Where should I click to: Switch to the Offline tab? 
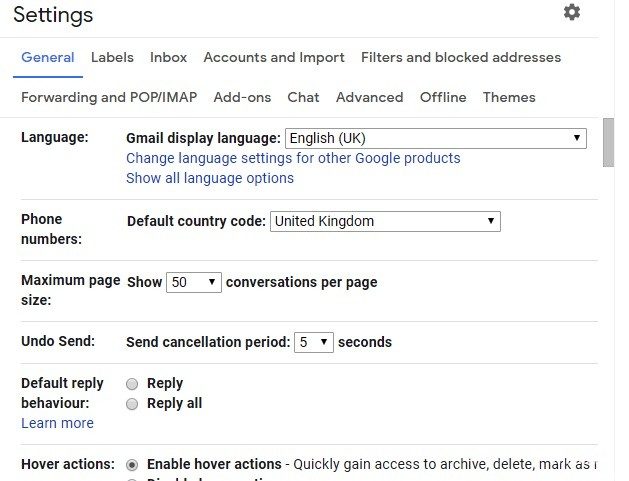coord(443,97)
